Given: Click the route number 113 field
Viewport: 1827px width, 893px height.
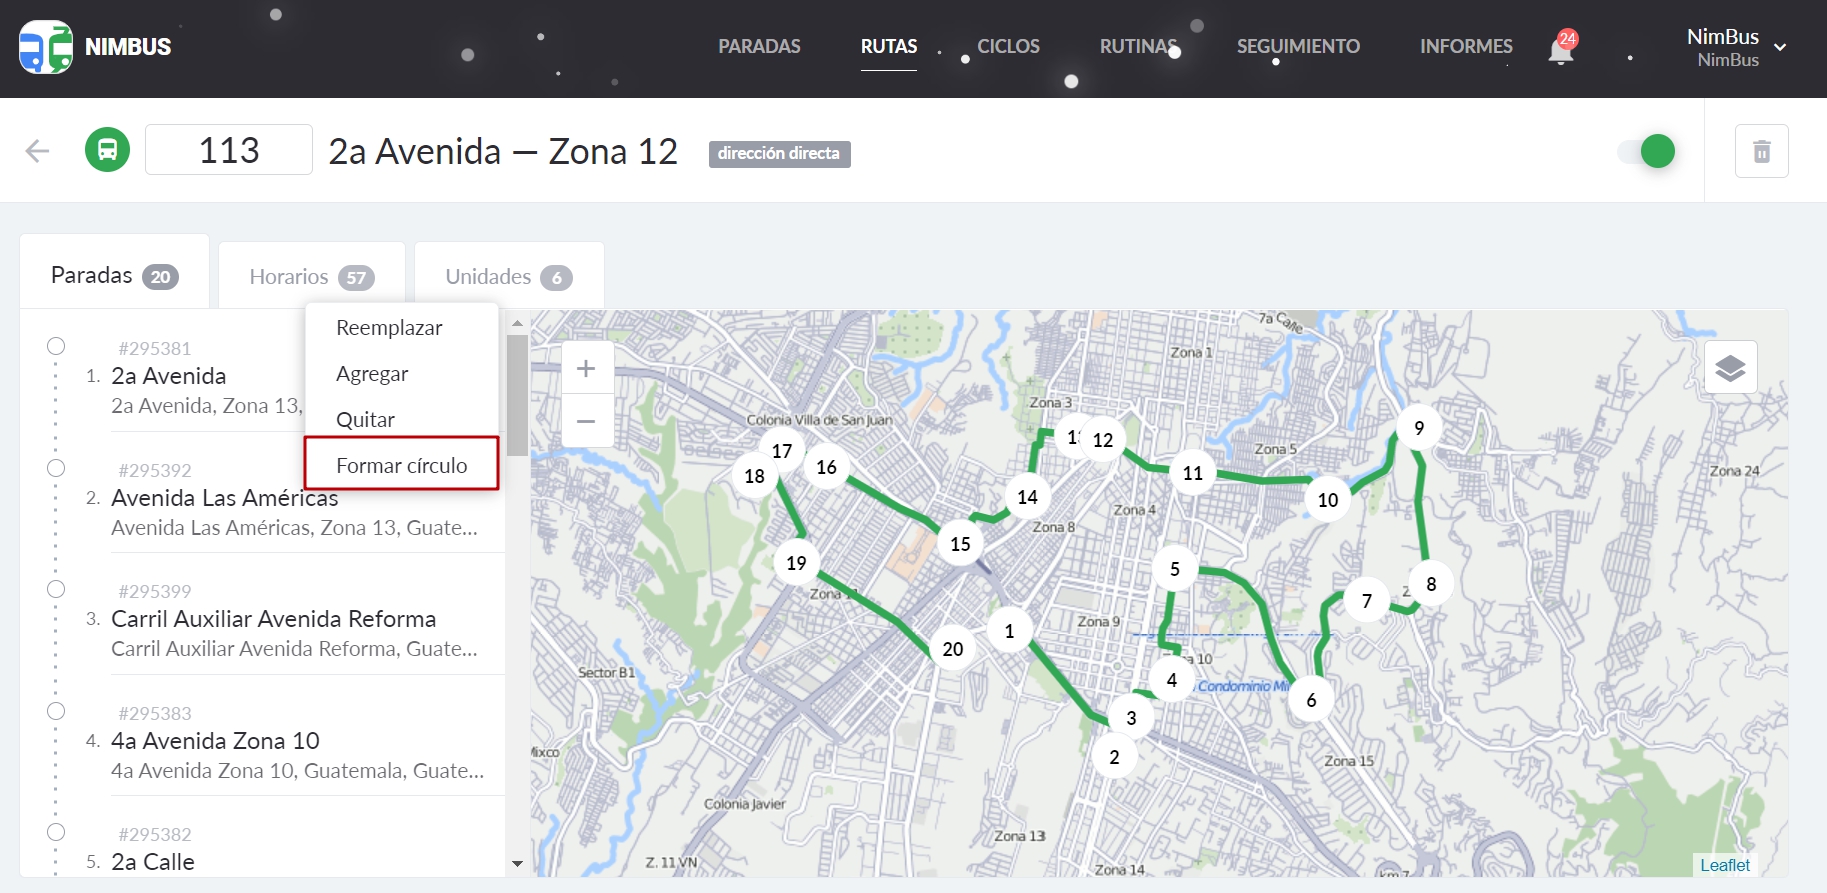Looking at the screenshot, I should point(229,150).
